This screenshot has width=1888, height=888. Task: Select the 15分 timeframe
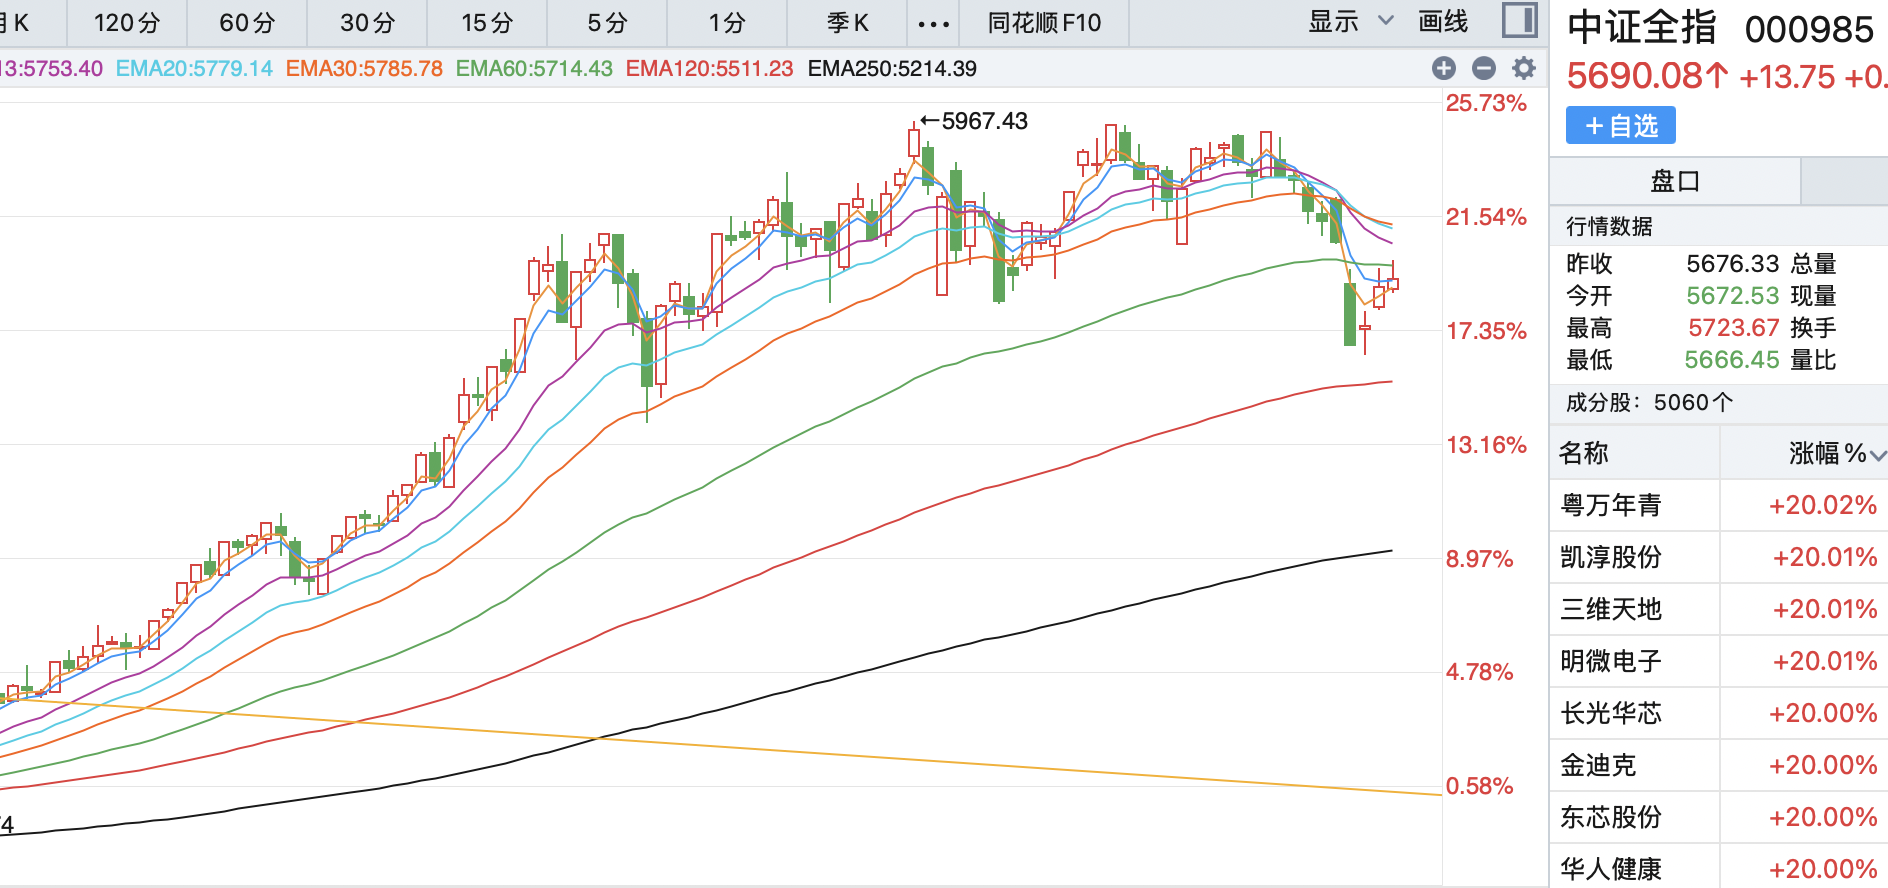point(487,23)
